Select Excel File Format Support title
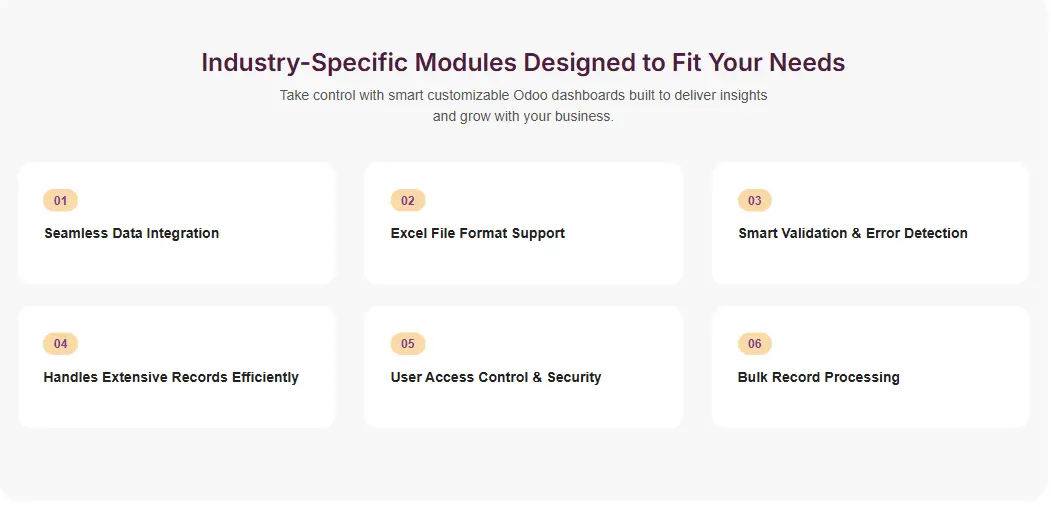This screenshot has width=1051, height=507. click(x=477, y=233)
